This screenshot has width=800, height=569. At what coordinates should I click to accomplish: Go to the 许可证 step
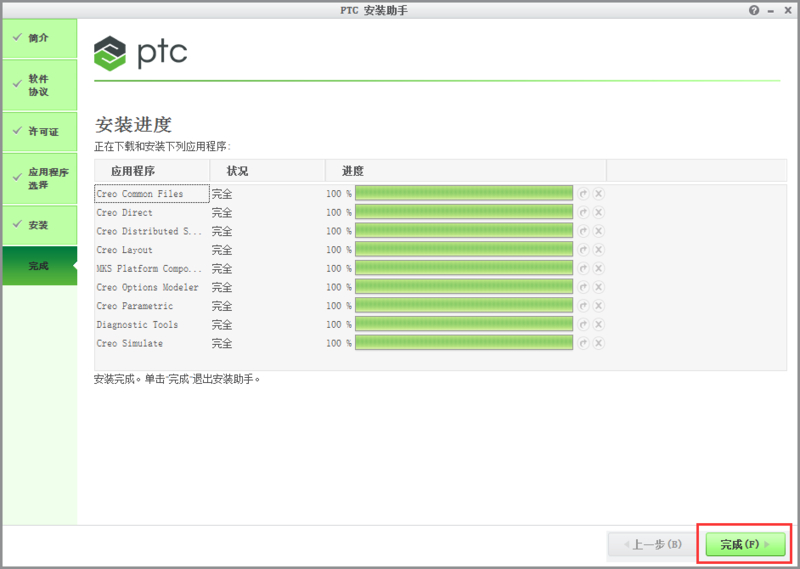click(x=40, y=132)
